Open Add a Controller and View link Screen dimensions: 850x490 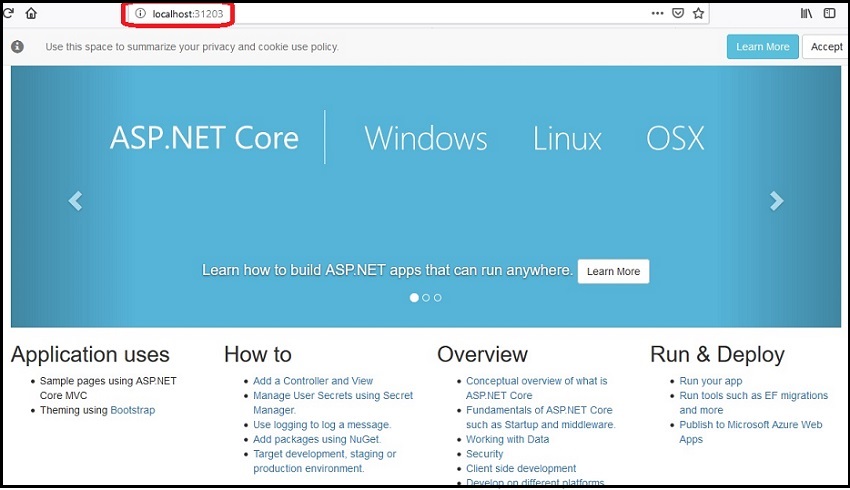click(313, 381)
